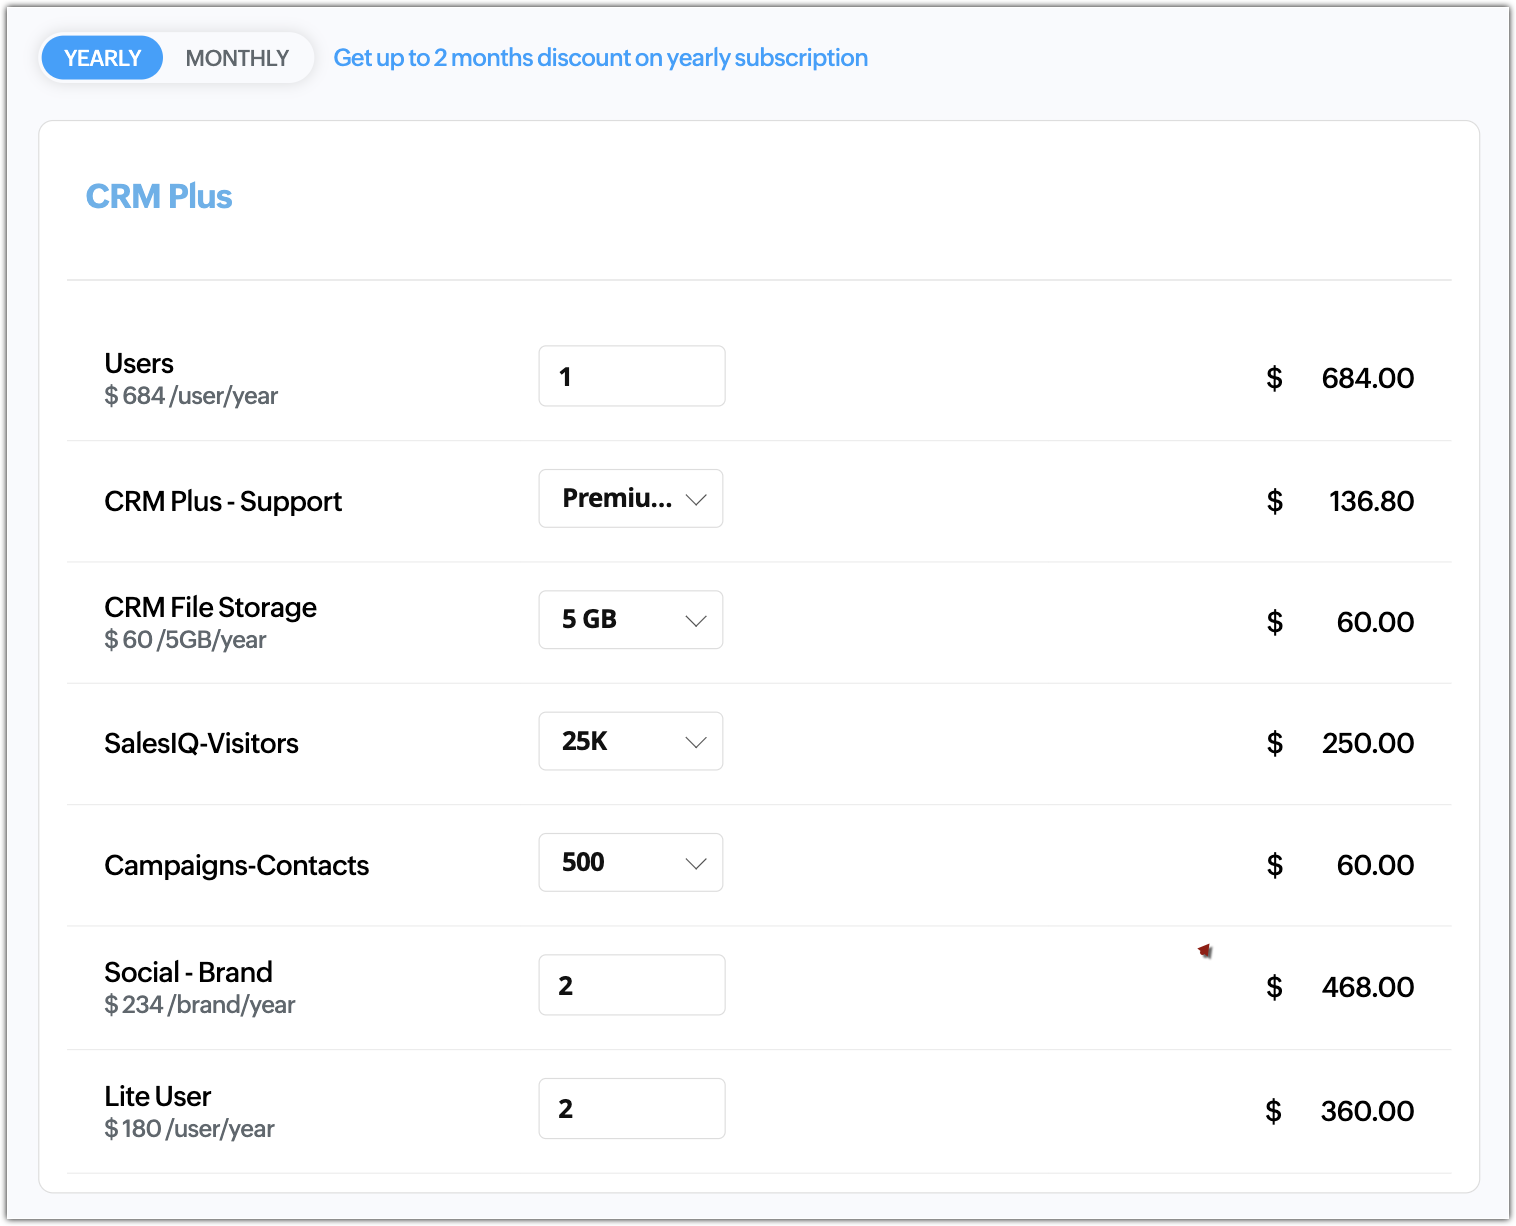The image size is (1516, 1226).
Task: Edit the Users quantity field
Action: click(x=631, y=376)
